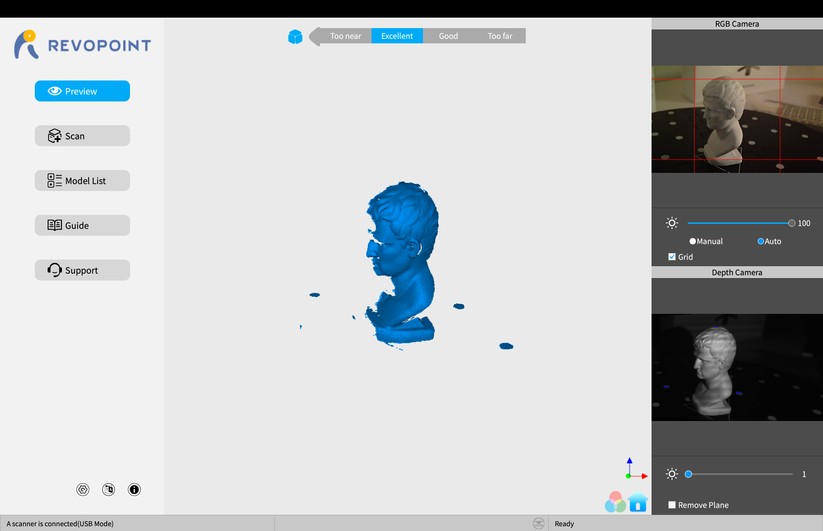Uncheck the Grid checkbox
The width and height of the screenshot is (823, 531).
tap(672, 257)
